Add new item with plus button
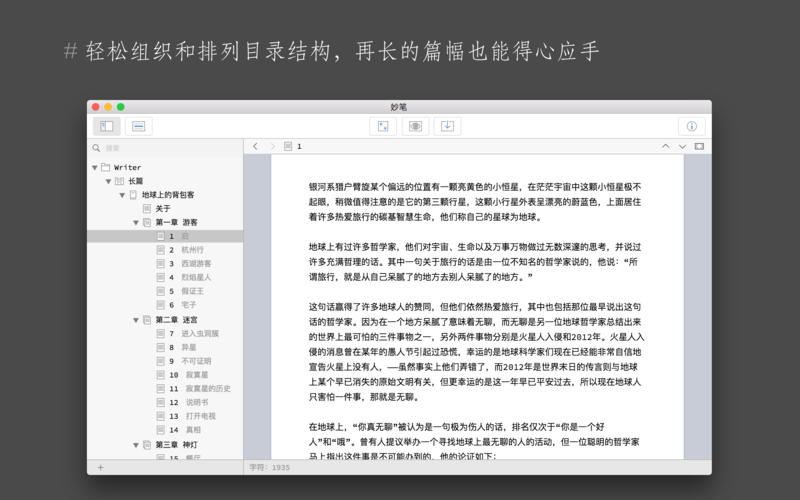The height and width of the screenshot is (500, 800). (x=101, y=467)
